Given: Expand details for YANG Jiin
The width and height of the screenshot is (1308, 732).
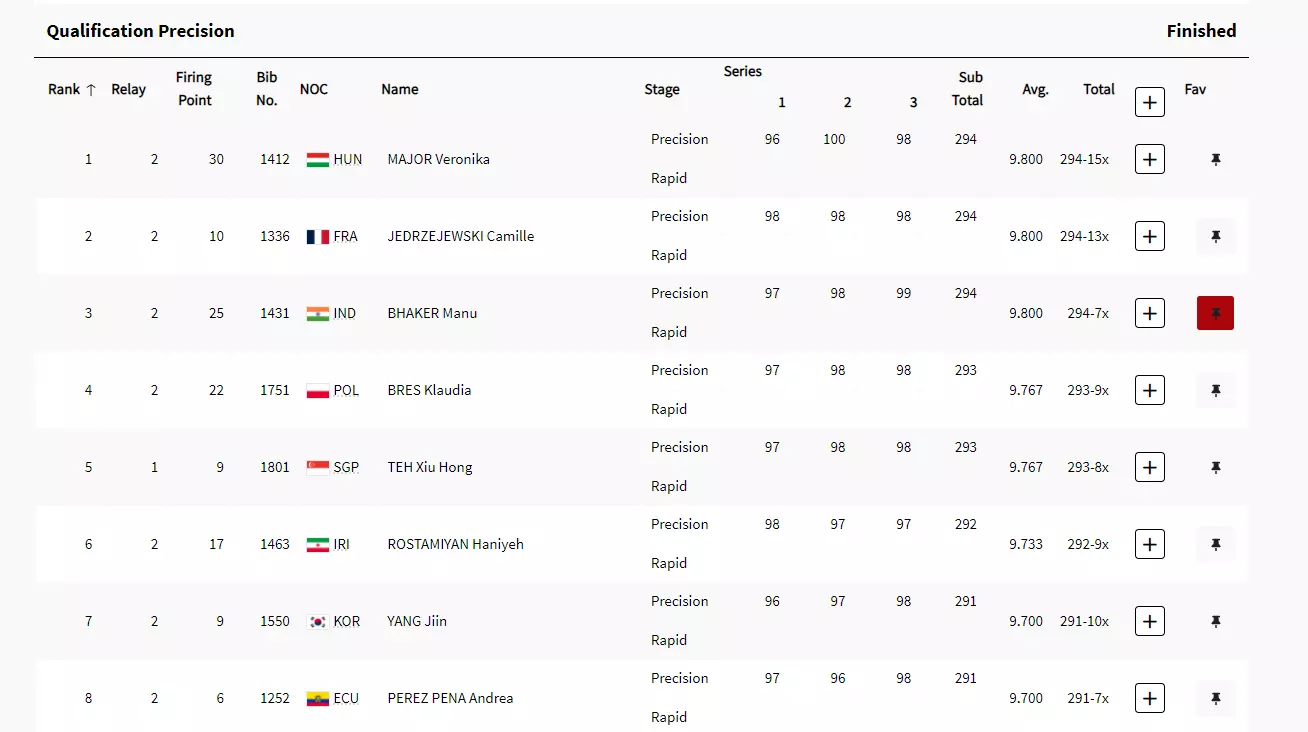Looking at the screenshot, I should pyautogui.click(x=1150, y=621).
